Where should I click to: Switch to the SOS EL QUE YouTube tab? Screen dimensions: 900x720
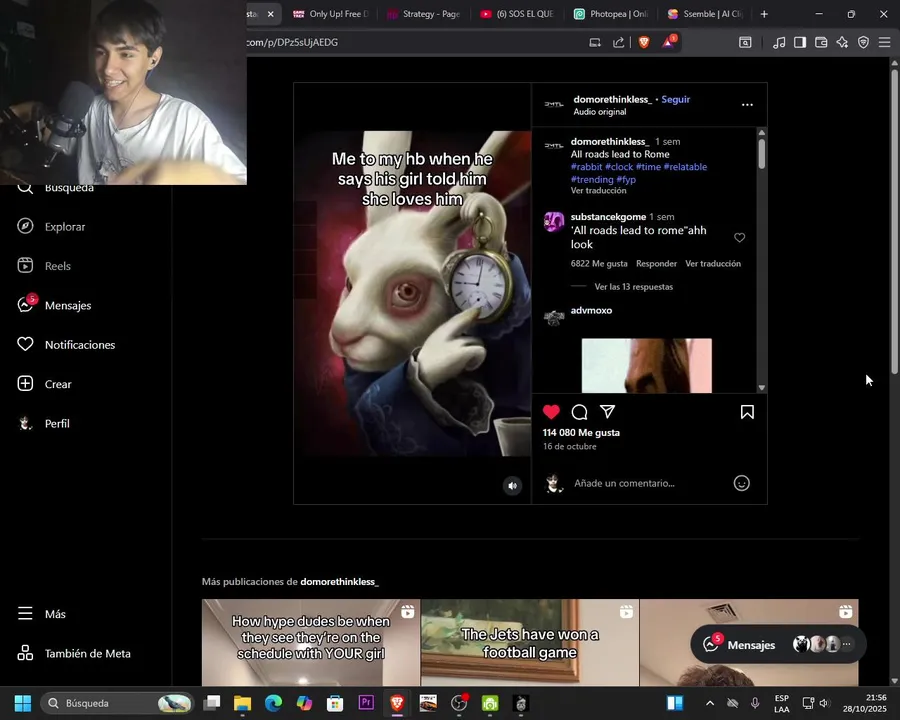[518, 14]
